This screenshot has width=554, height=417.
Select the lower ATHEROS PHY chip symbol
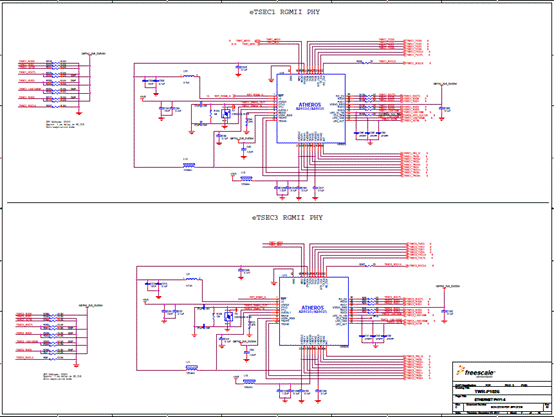(314, 311)
